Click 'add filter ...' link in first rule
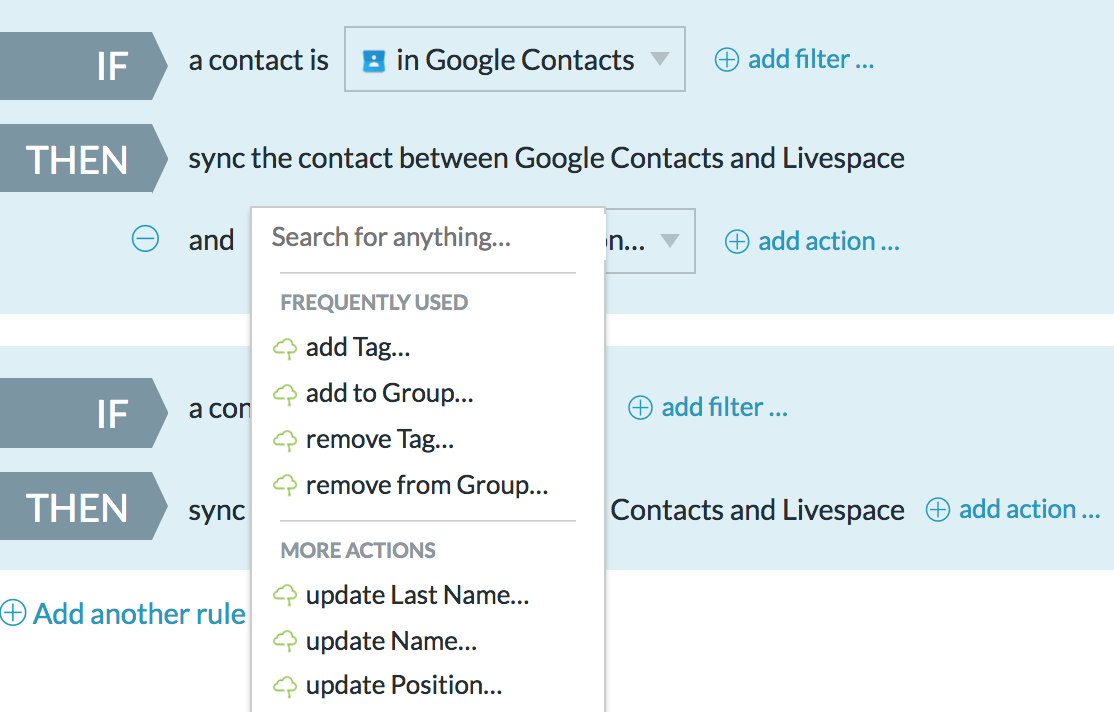The image size is (1114, 712). click(x=811, y=60)
